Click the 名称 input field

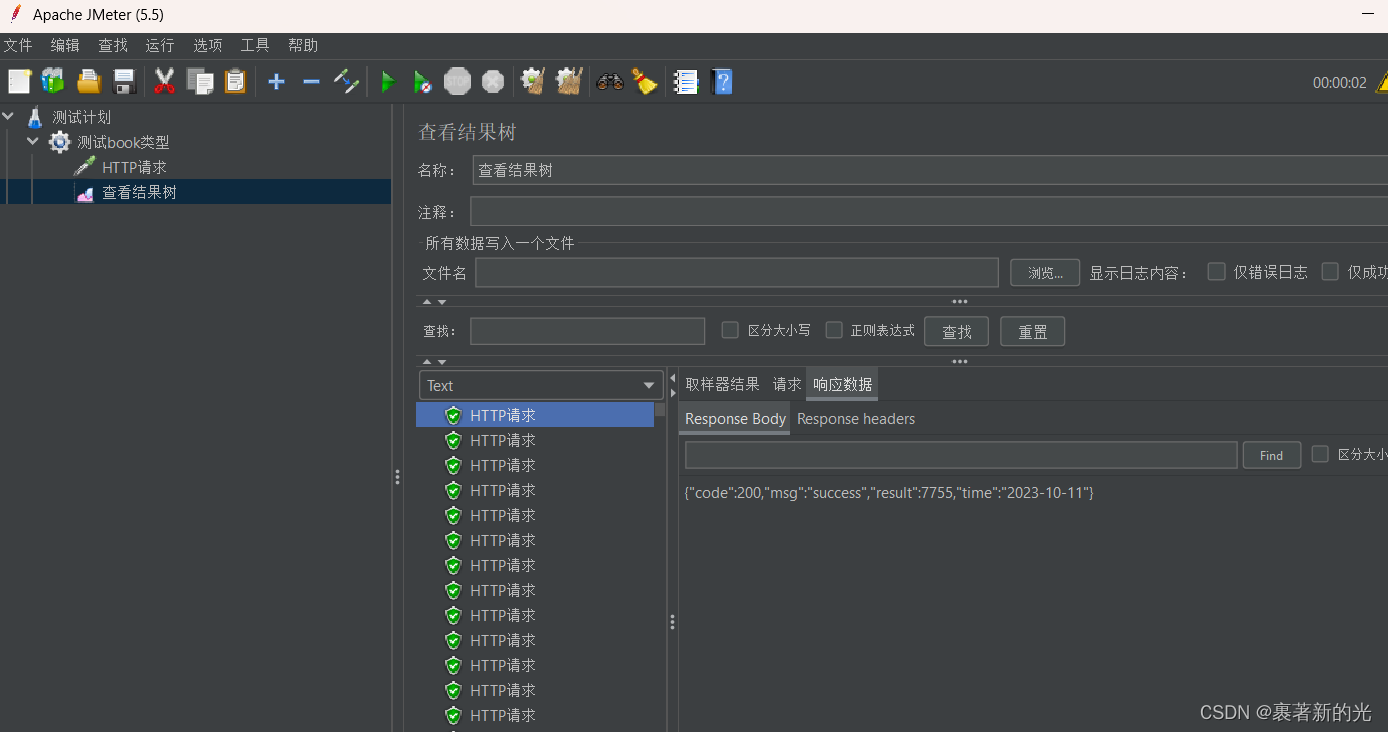tap(930, 170)
